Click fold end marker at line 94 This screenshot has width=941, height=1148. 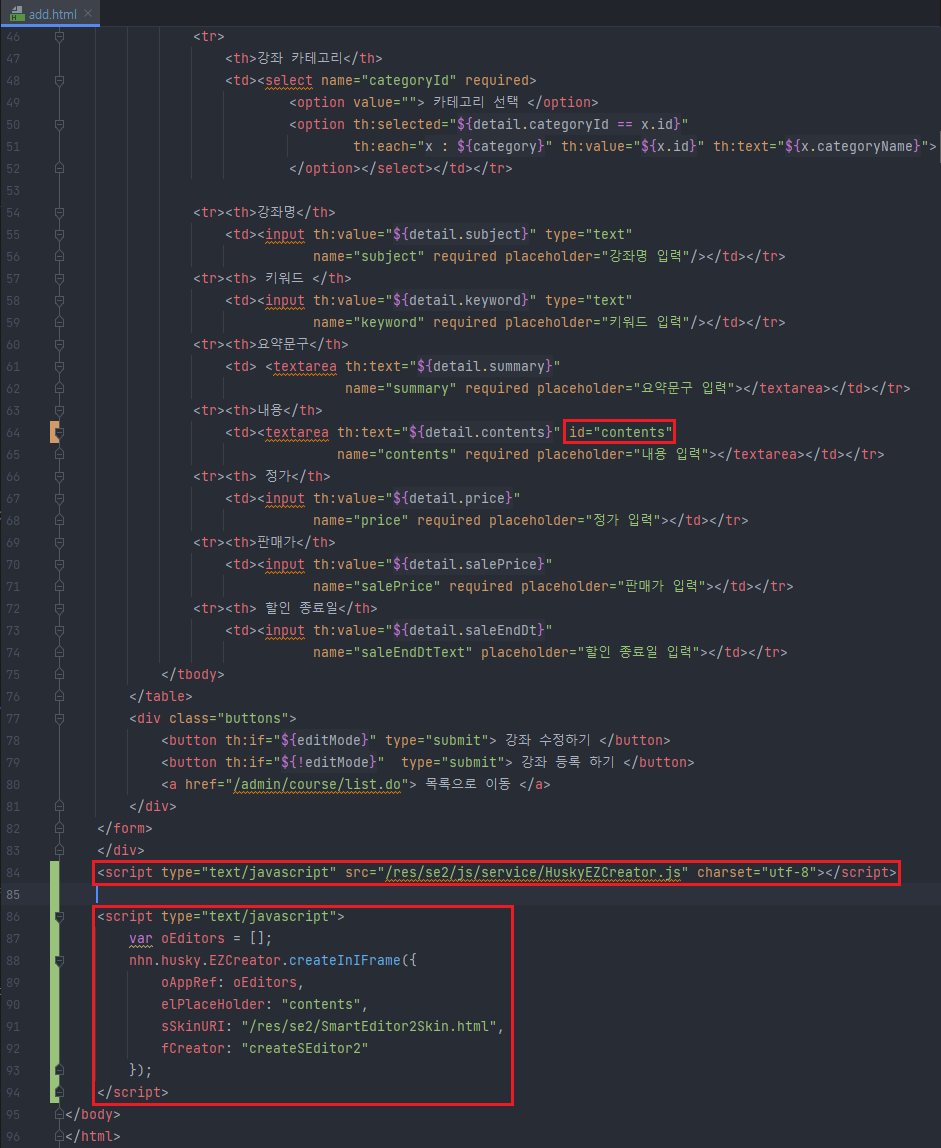pos(59,1092)
